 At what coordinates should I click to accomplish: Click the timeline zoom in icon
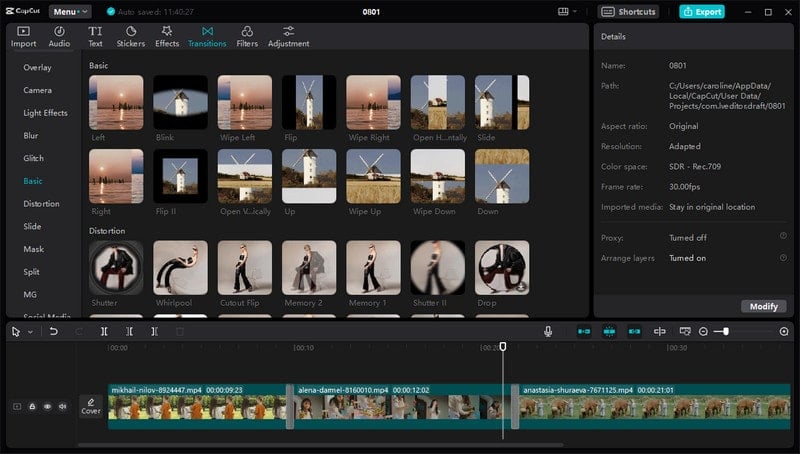pos(784,332)
